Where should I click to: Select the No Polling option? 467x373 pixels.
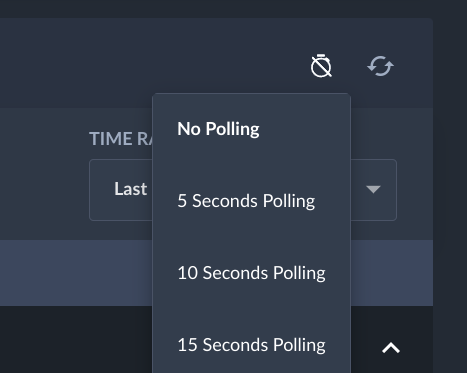(x=218, y=129)
